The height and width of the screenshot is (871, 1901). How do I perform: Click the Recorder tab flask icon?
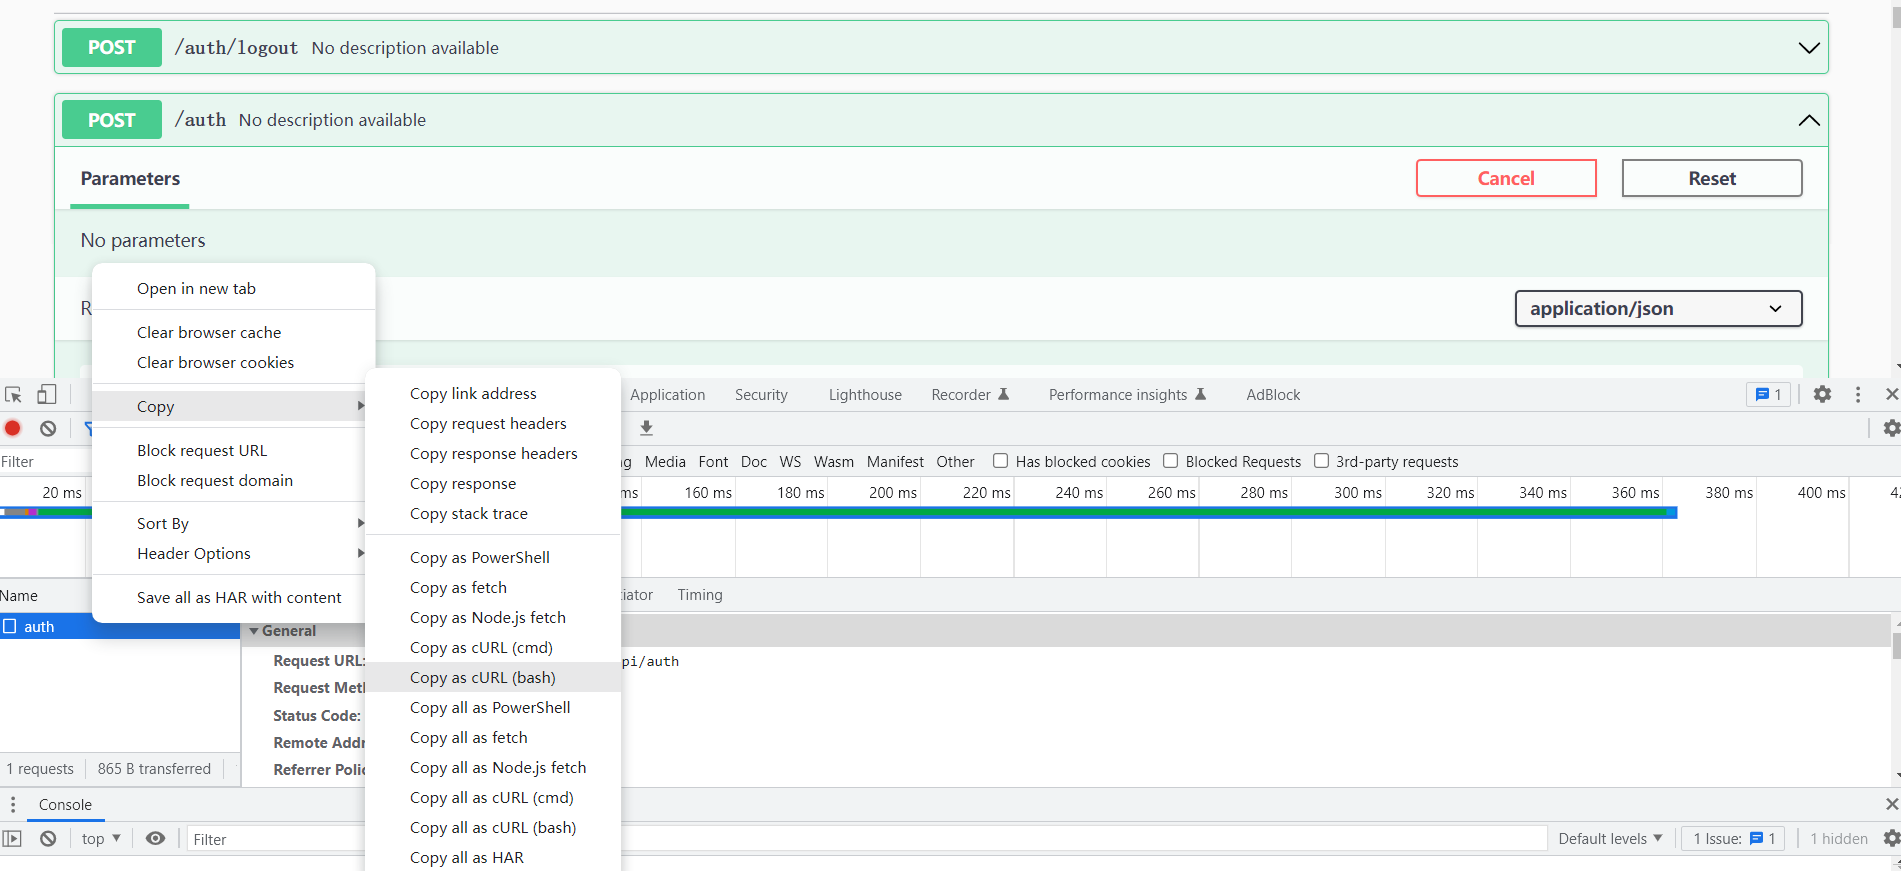pyautogui.click(x=1004, y=394)
